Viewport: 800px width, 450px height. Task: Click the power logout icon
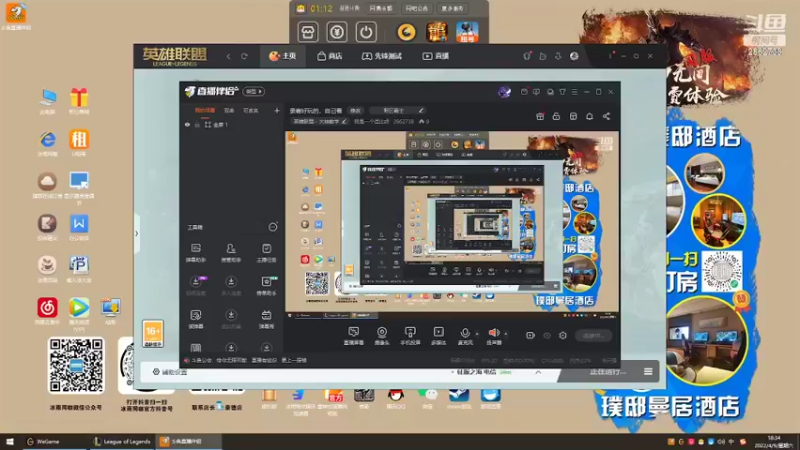tap(366, 32)
